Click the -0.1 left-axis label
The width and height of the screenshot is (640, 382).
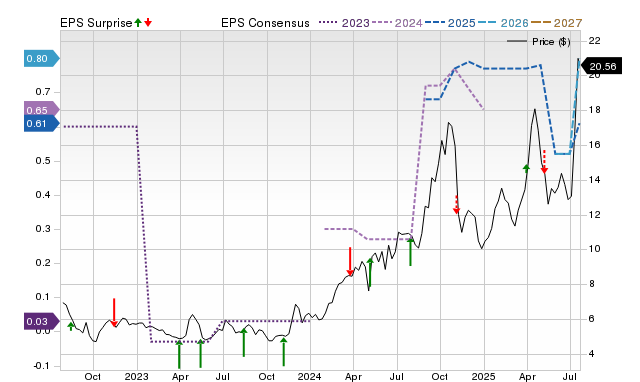point(41,366)
